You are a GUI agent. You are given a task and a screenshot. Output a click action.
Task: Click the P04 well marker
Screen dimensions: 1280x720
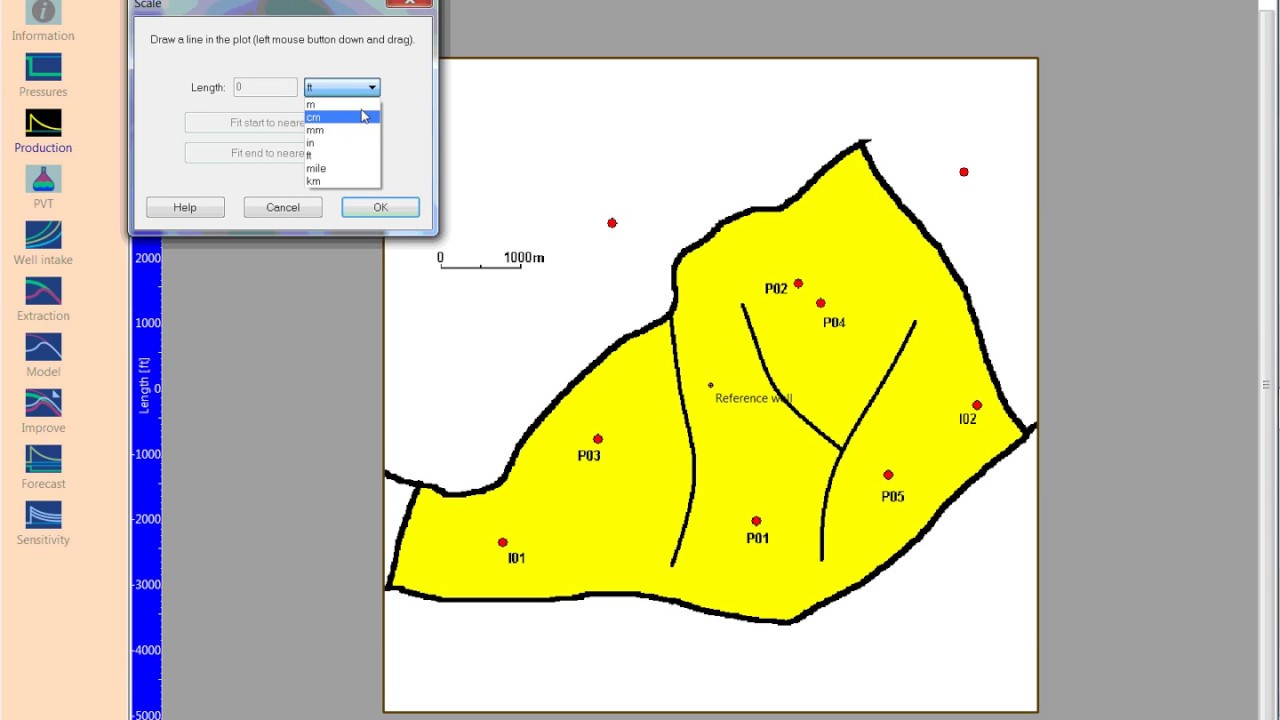pos(821,303)
